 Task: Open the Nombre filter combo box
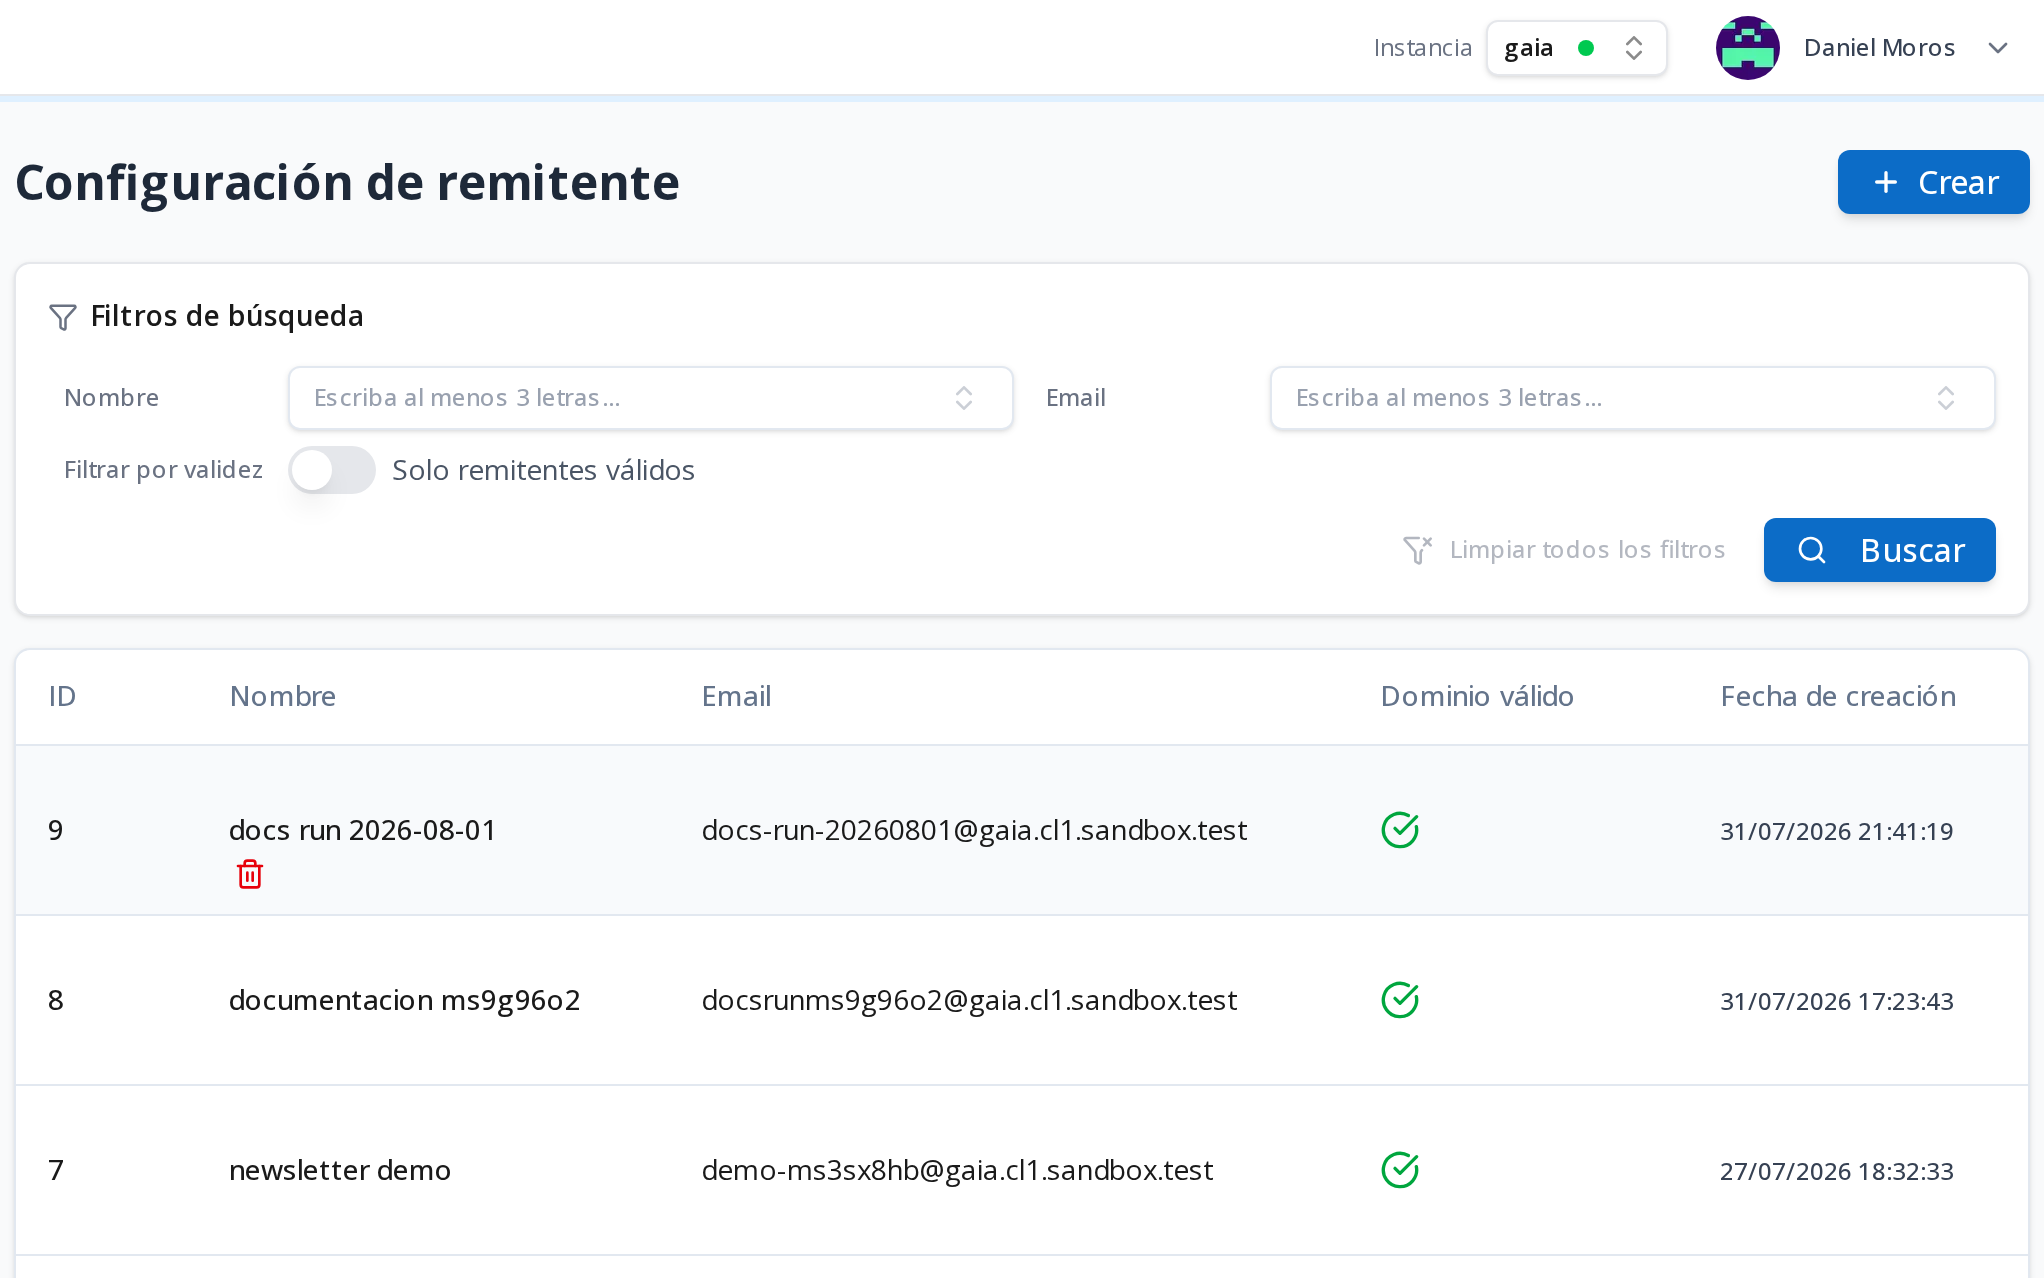651,398
